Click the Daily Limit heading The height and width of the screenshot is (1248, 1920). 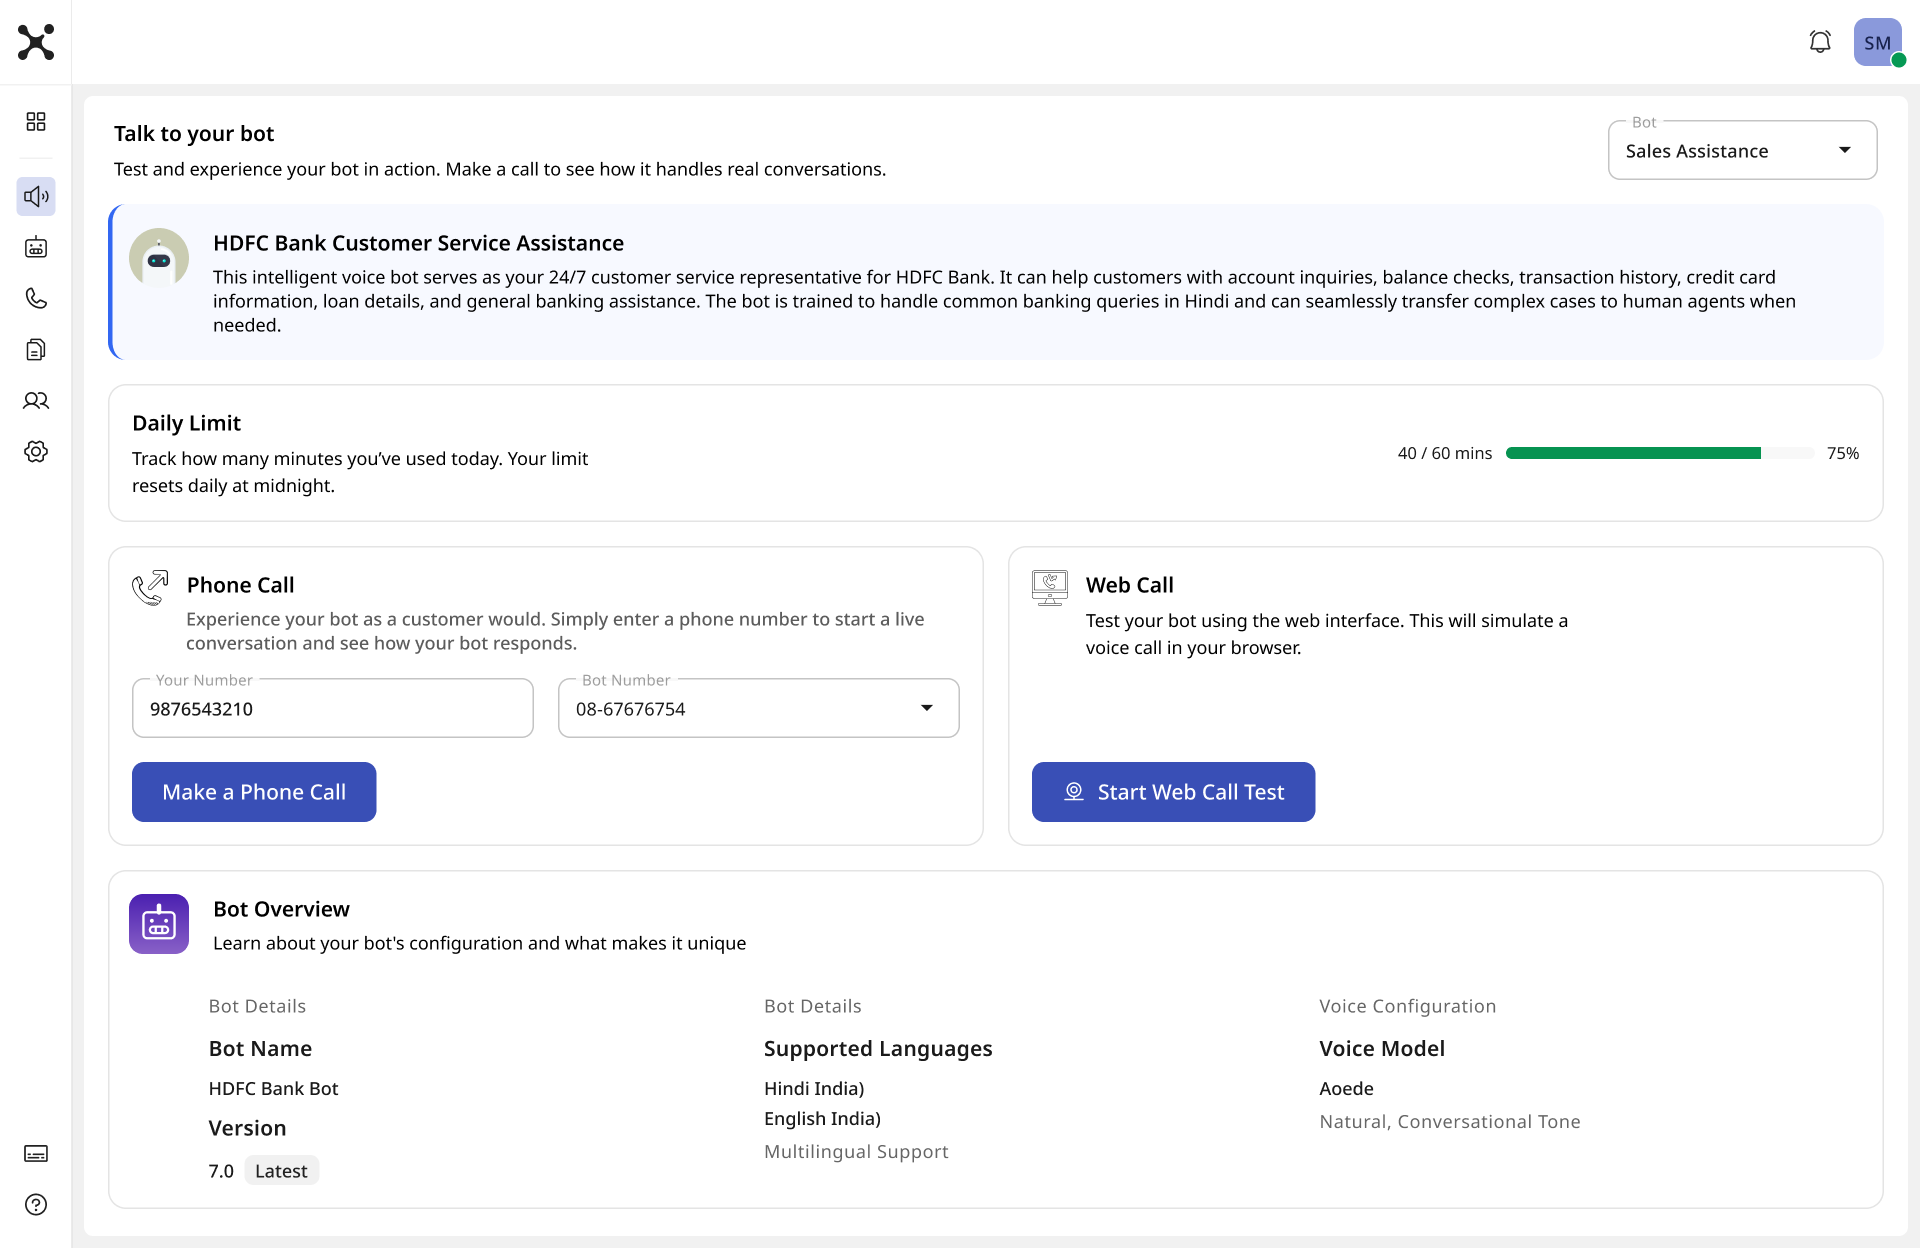point(186,423)
